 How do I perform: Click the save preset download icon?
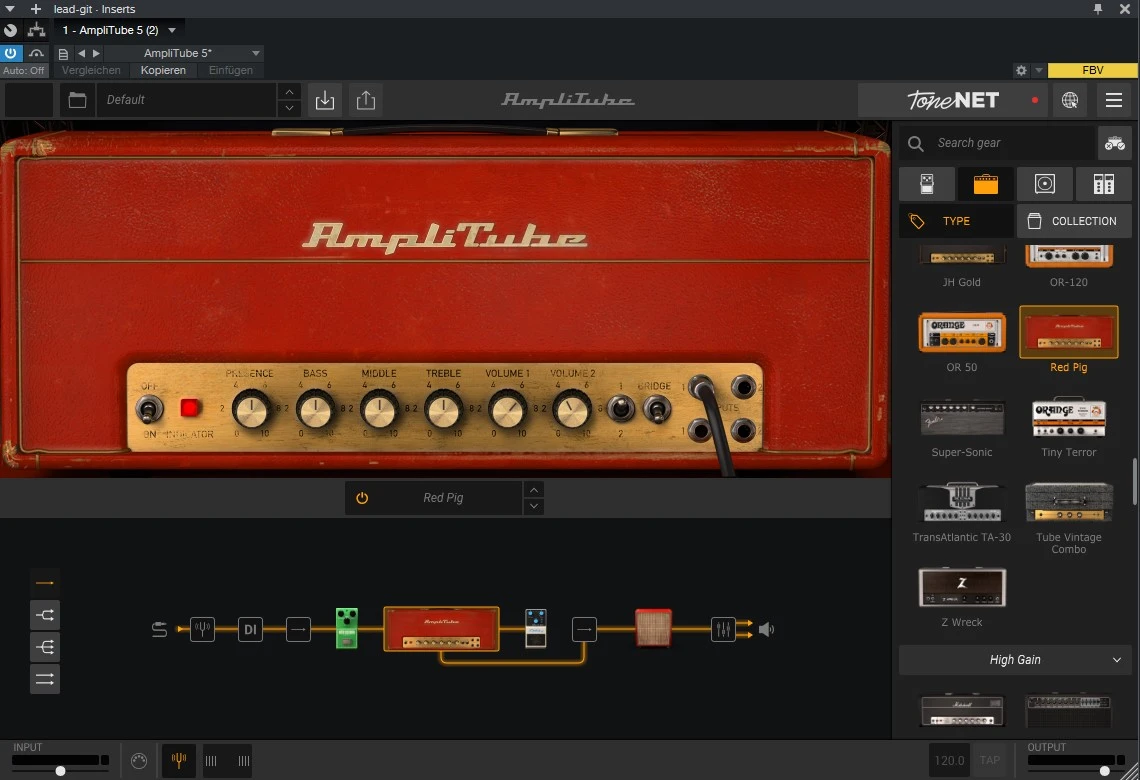(324, 100)
